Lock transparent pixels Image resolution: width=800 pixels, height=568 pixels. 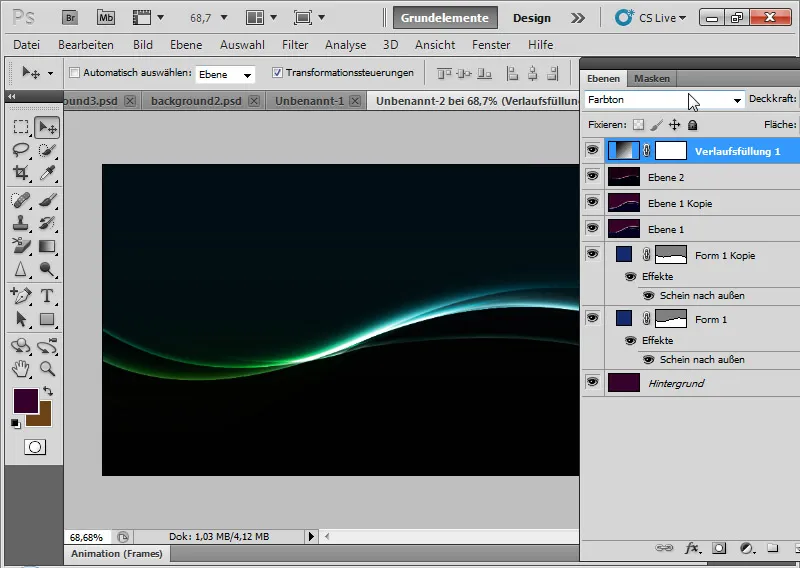[638, 125]
